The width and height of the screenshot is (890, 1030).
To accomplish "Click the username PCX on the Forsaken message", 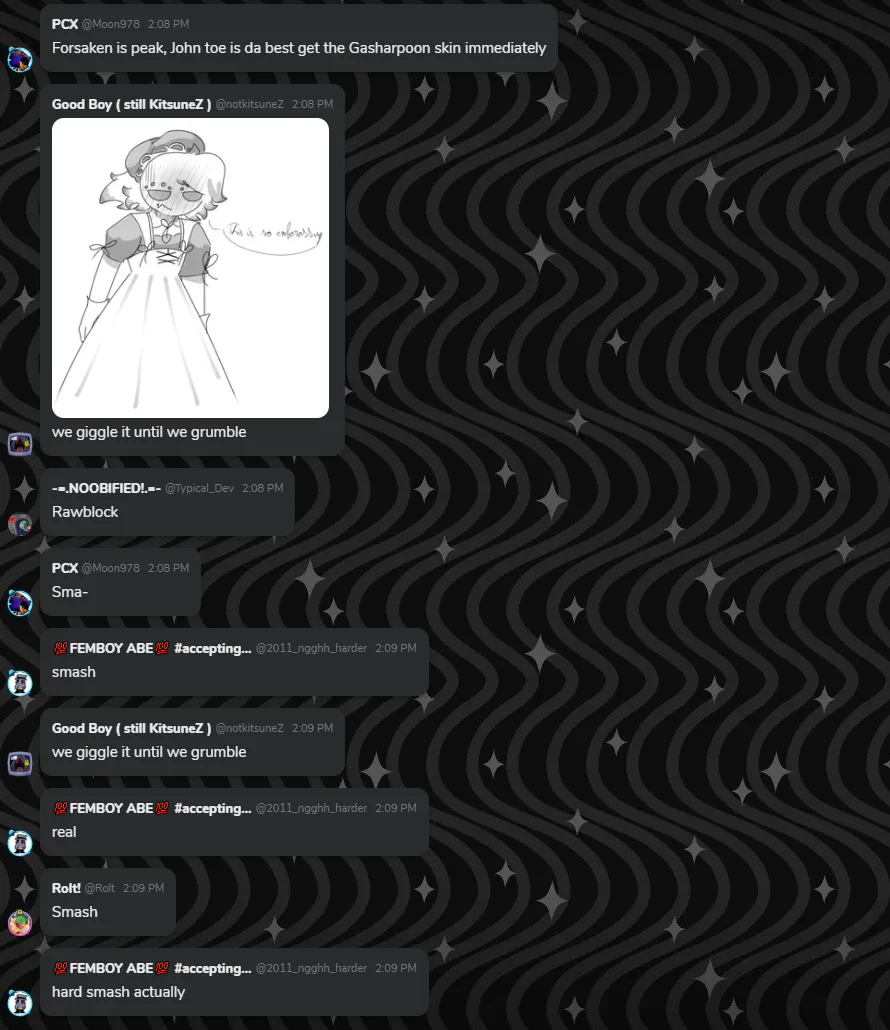I will [x=65, y=24].
